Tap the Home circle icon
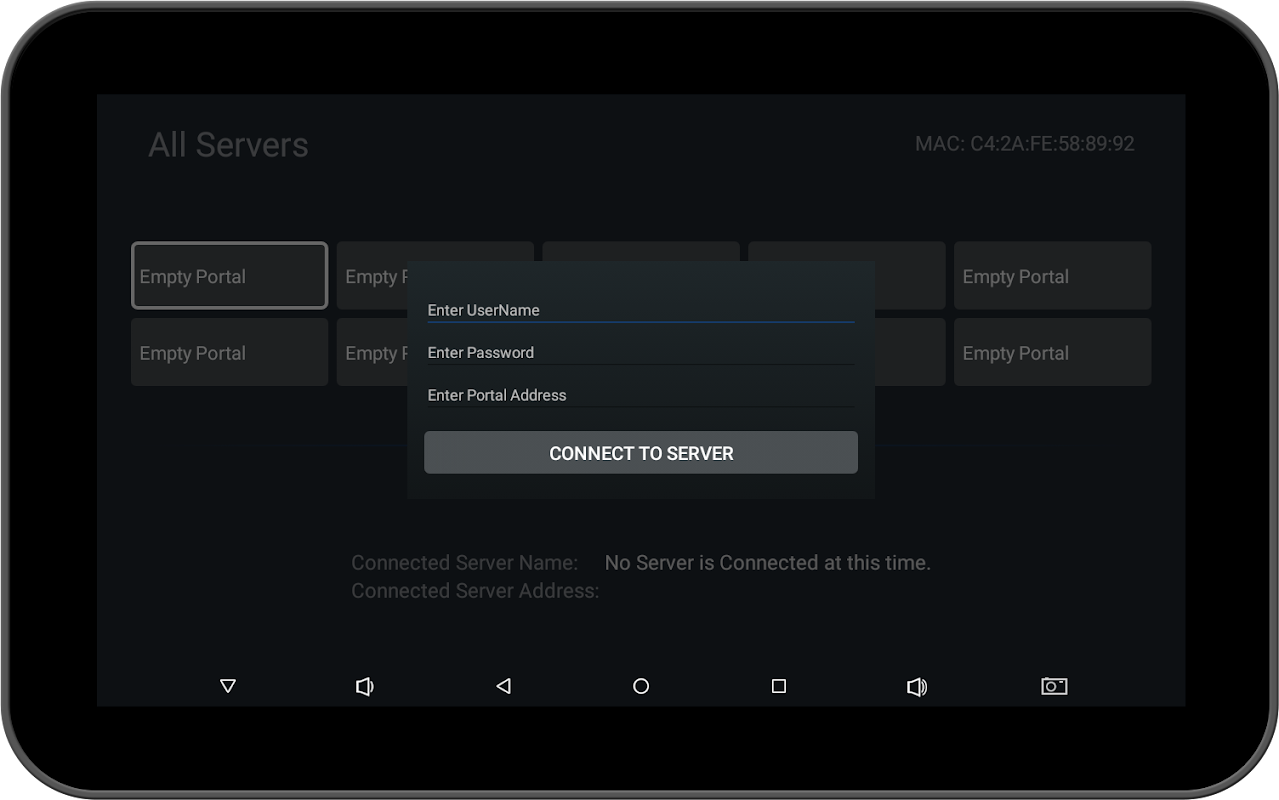The image size is (1279, 800). [641, 686]
